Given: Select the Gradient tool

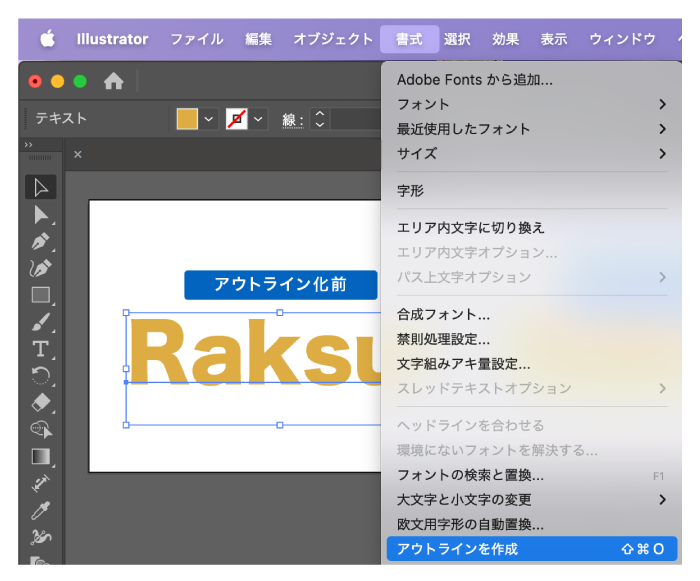Looking at the screenshot, I should pyautogui.click(x=41, y=456).
